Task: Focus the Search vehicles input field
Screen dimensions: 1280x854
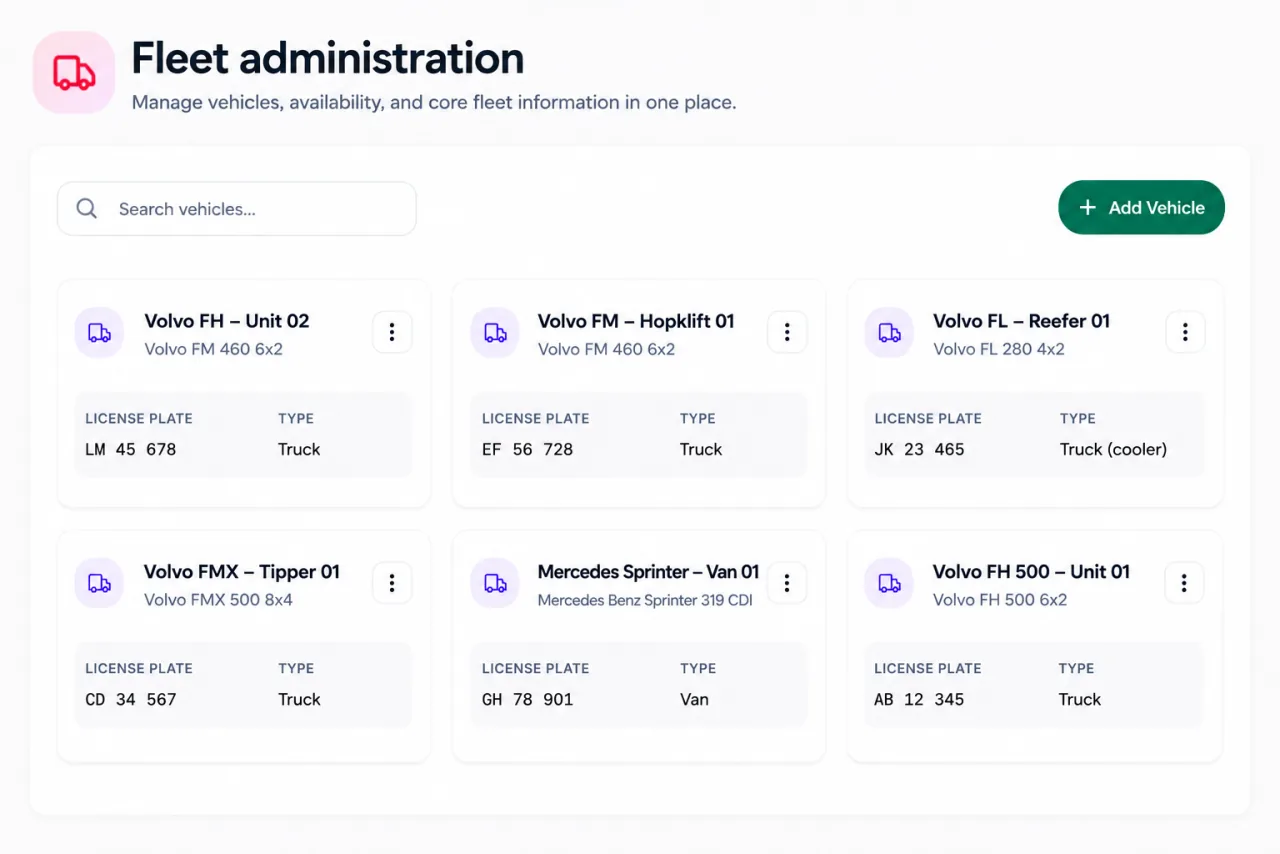Action: tap(236, 208)
